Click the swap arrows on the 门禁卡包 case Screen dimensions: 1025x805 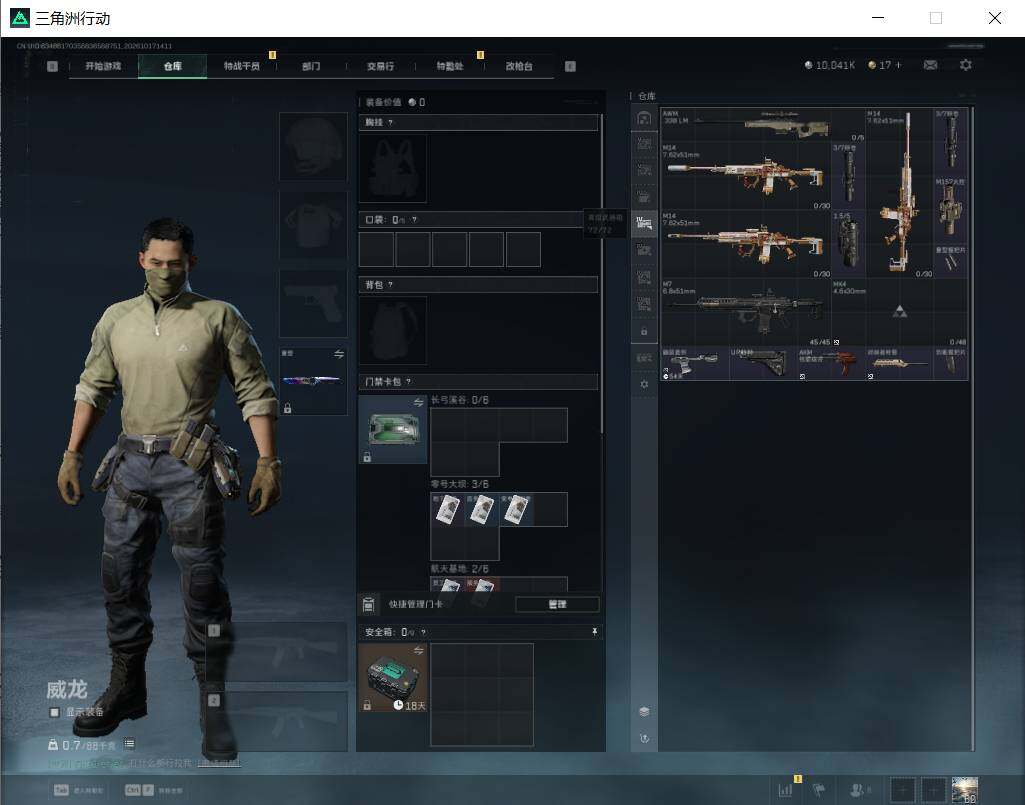(418, 402)
